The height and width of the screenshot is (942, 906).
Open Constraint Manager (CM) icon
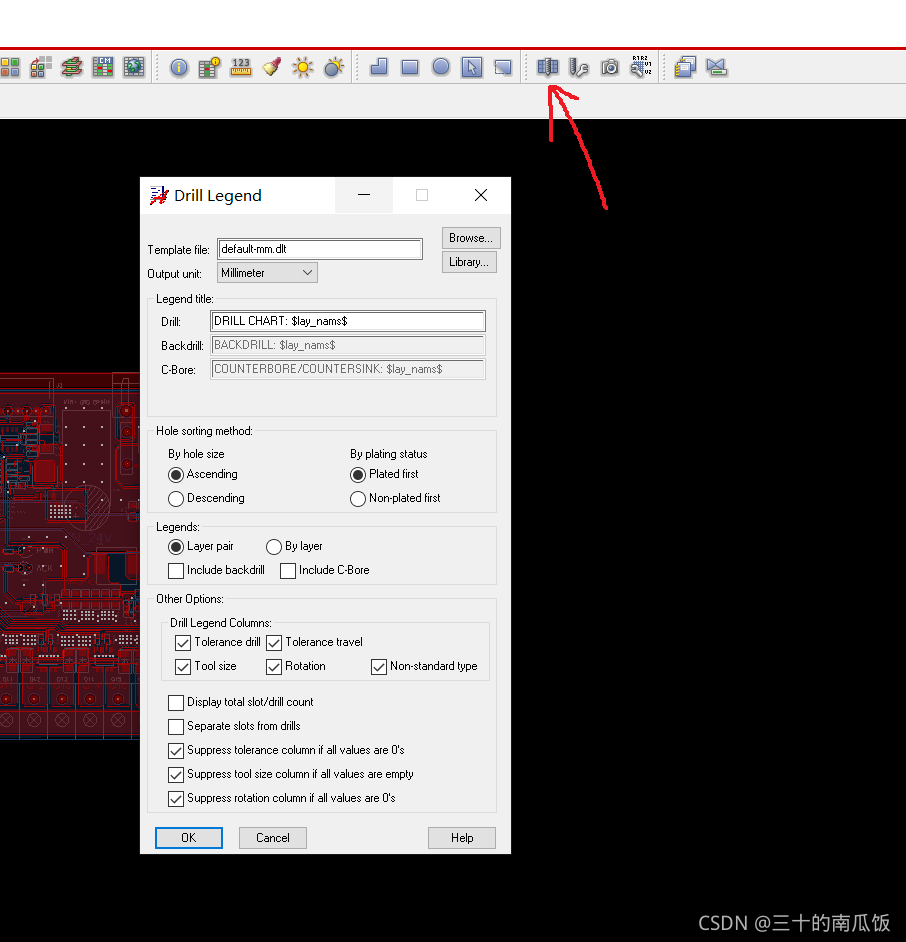tap(103, 67)
